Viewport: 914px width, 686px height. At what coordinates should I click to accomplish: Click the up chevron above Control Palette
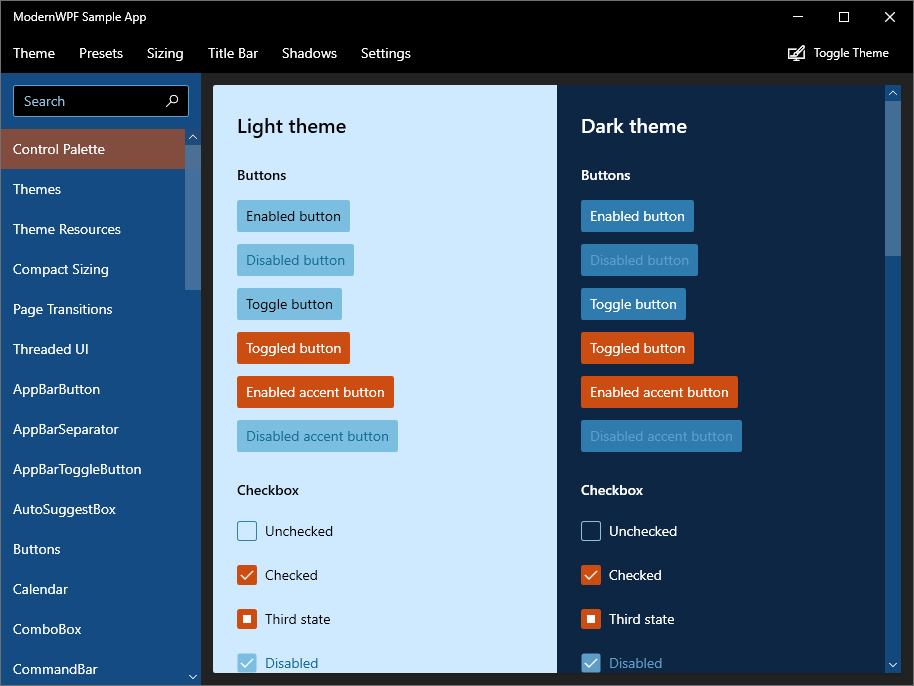pos(192,136)
